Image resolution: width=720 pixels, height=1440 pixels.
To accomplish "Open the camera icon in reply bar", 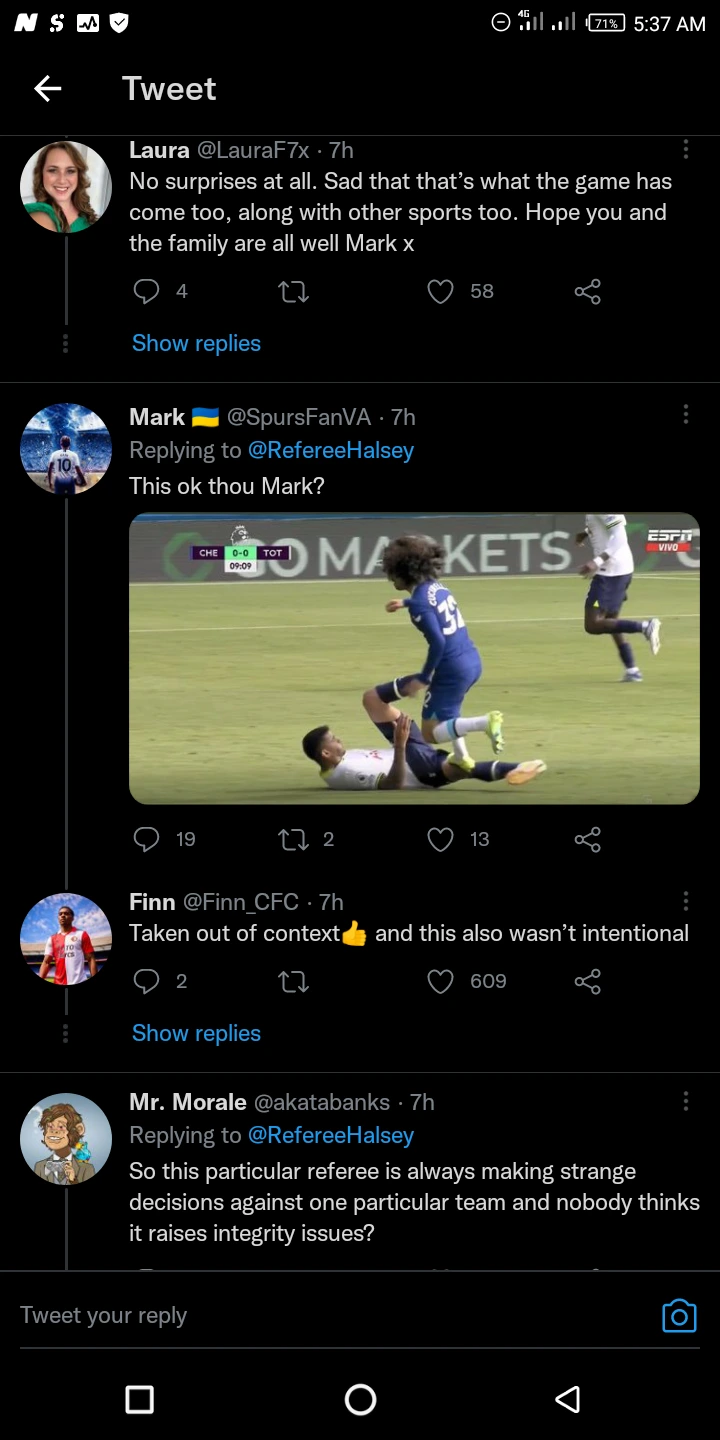I will click(x=679, y=1315).
